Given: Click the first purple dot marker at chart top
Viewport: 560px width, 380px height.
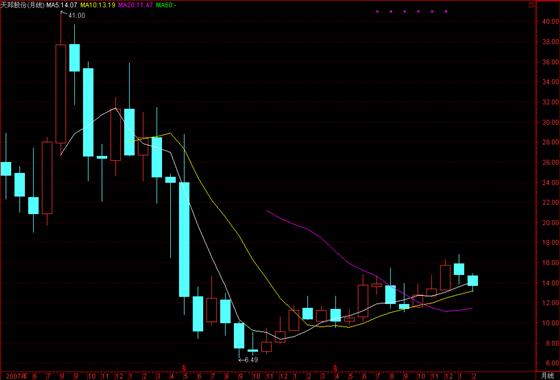Looking at the screenshot, I should point(377,11).
